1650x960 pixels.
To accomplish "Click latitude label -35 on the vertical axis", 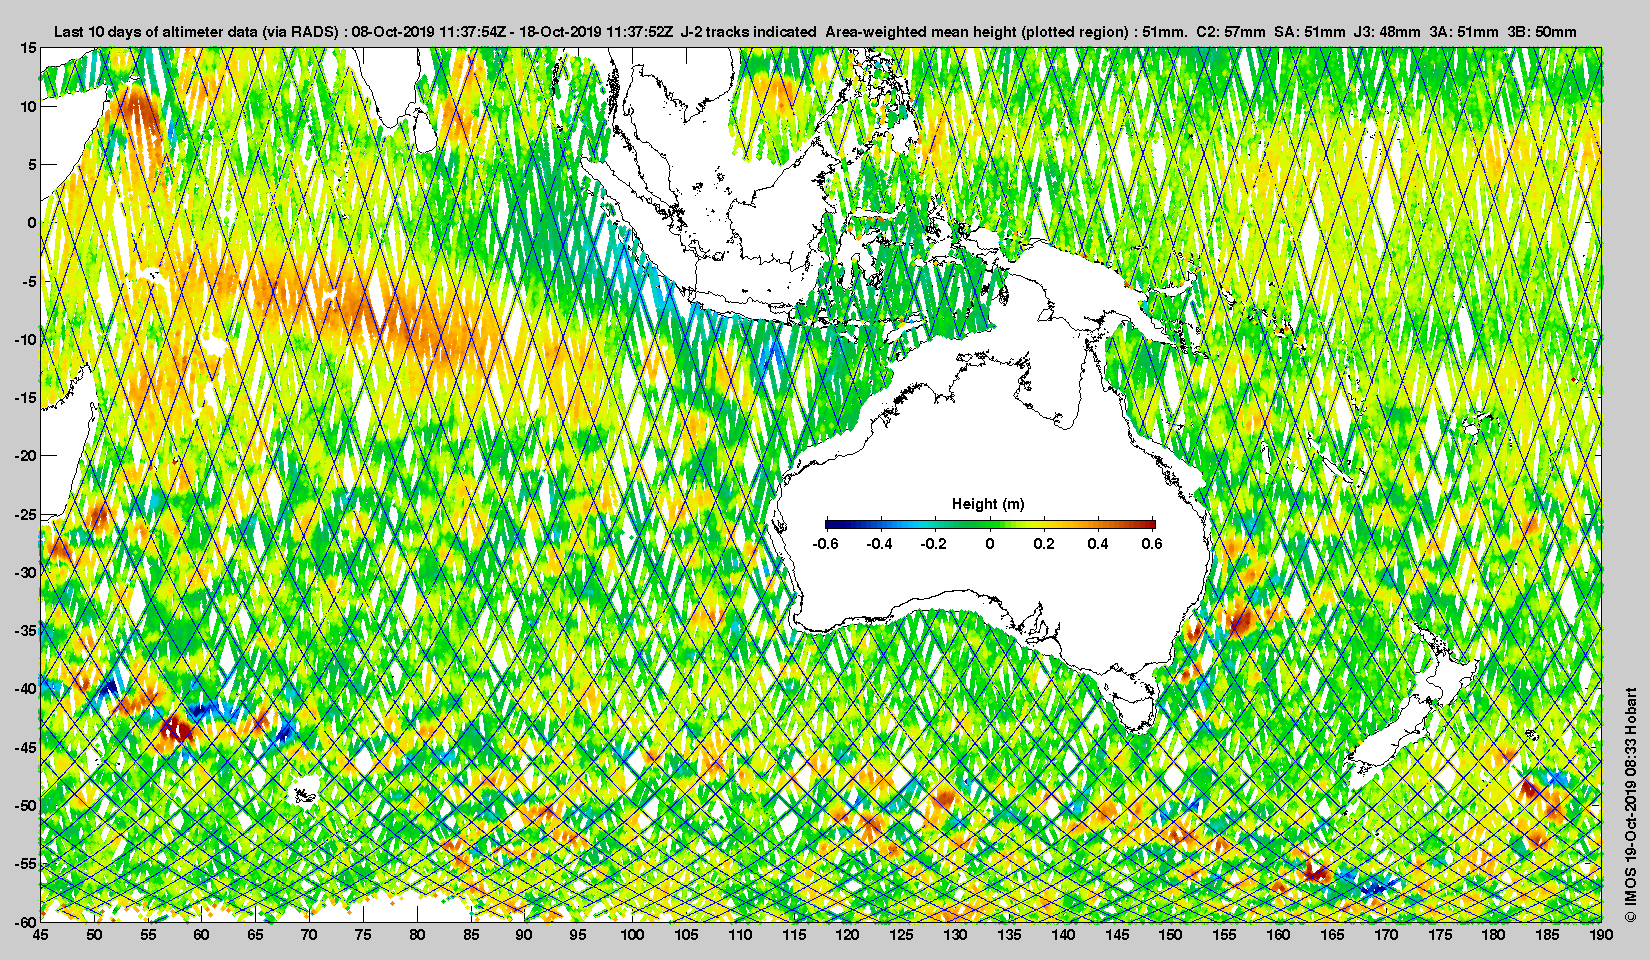I will 26,630.
